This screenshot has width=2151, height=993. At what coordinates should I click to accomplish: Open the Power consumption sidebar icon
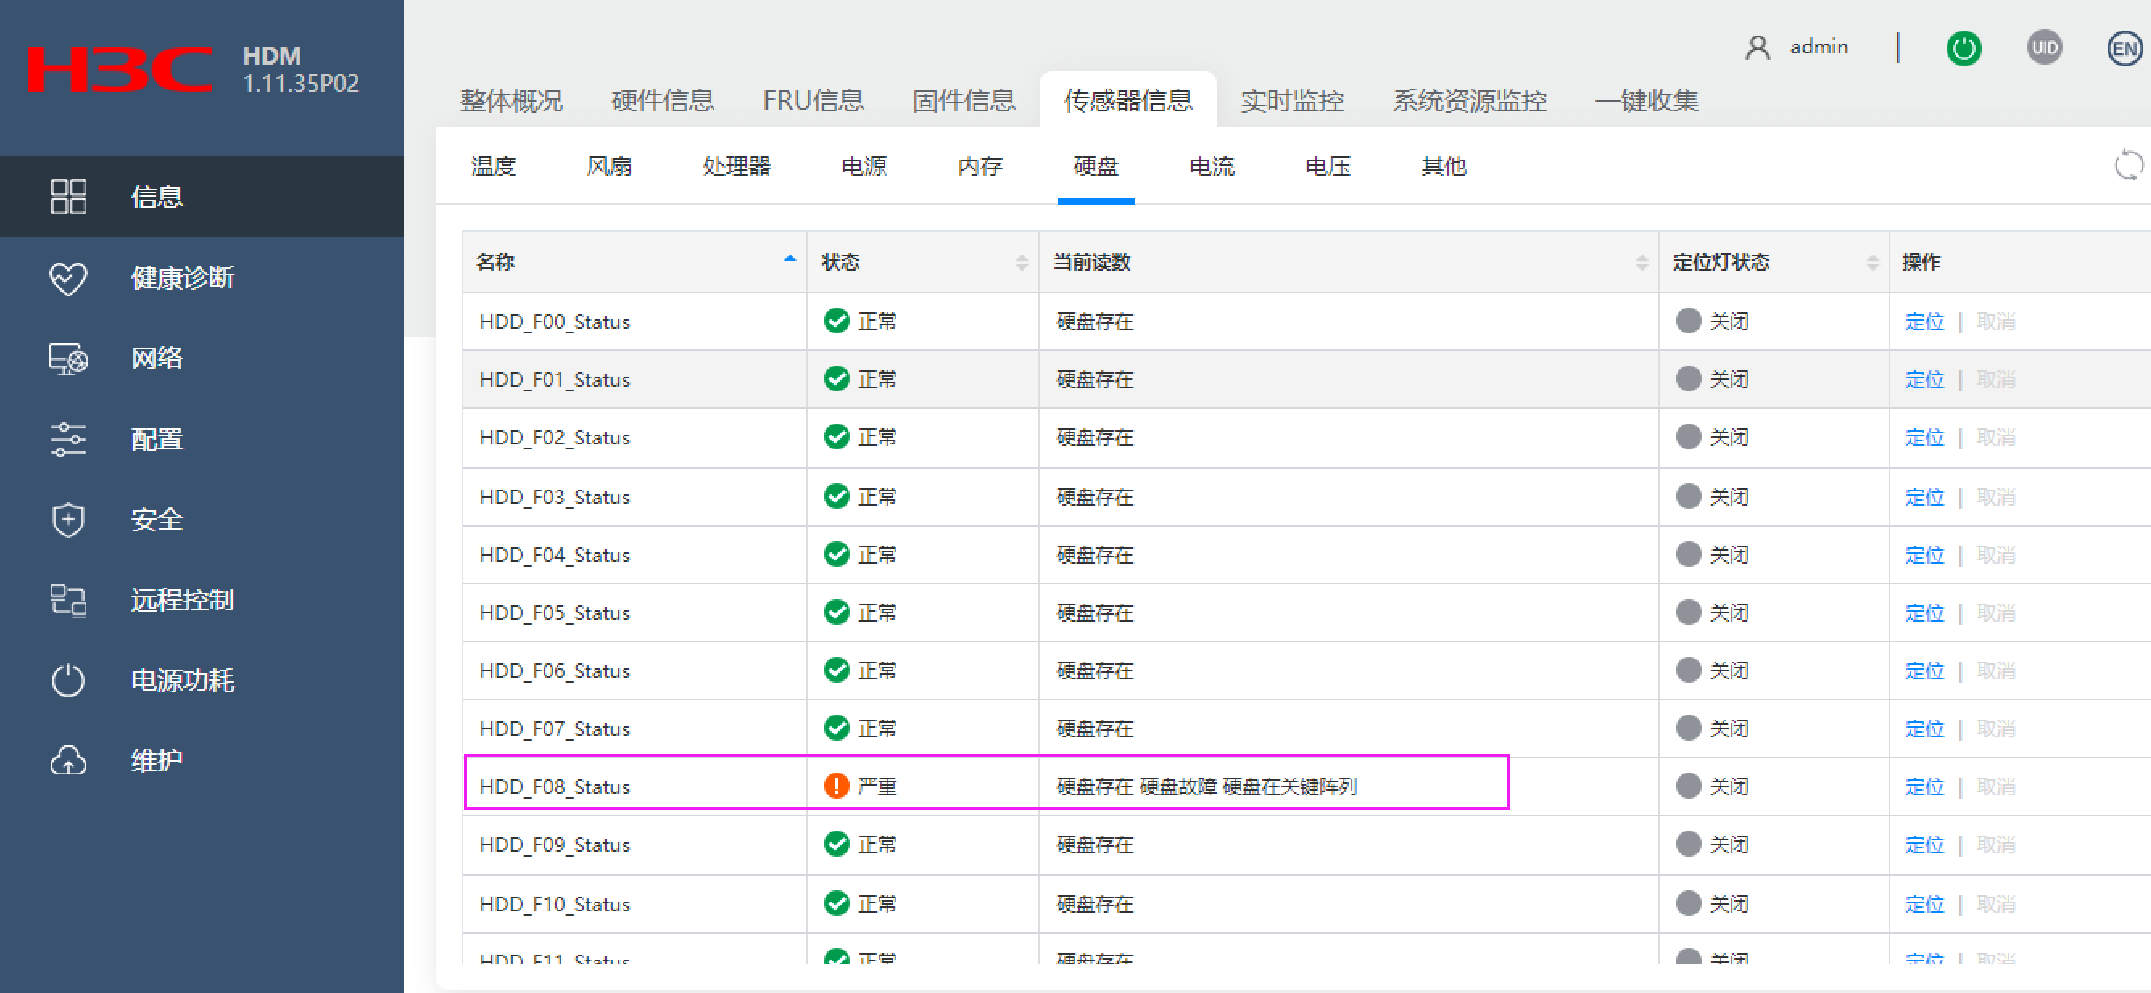tap(68, 681)
